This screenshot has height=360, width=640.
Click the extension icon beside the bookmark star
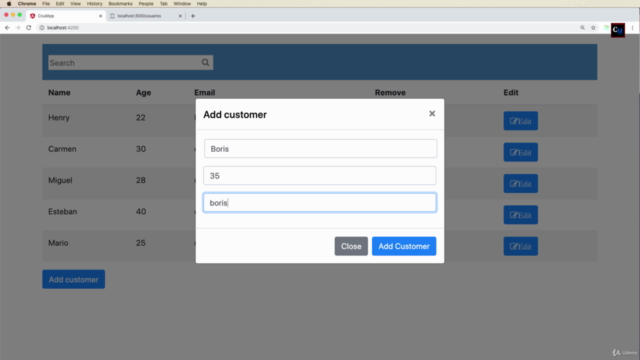606,28
